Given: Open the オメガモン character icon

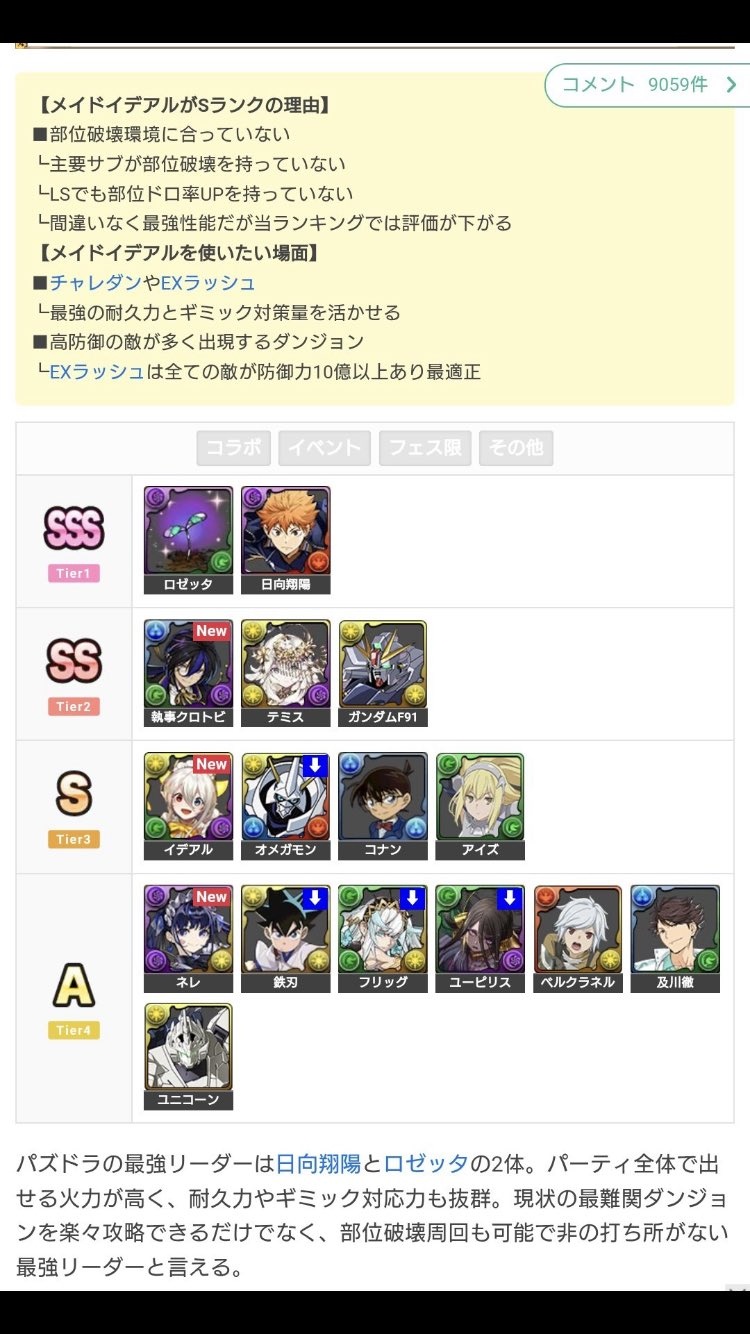Looking at the screenshot, I should [x=285, y=806].
